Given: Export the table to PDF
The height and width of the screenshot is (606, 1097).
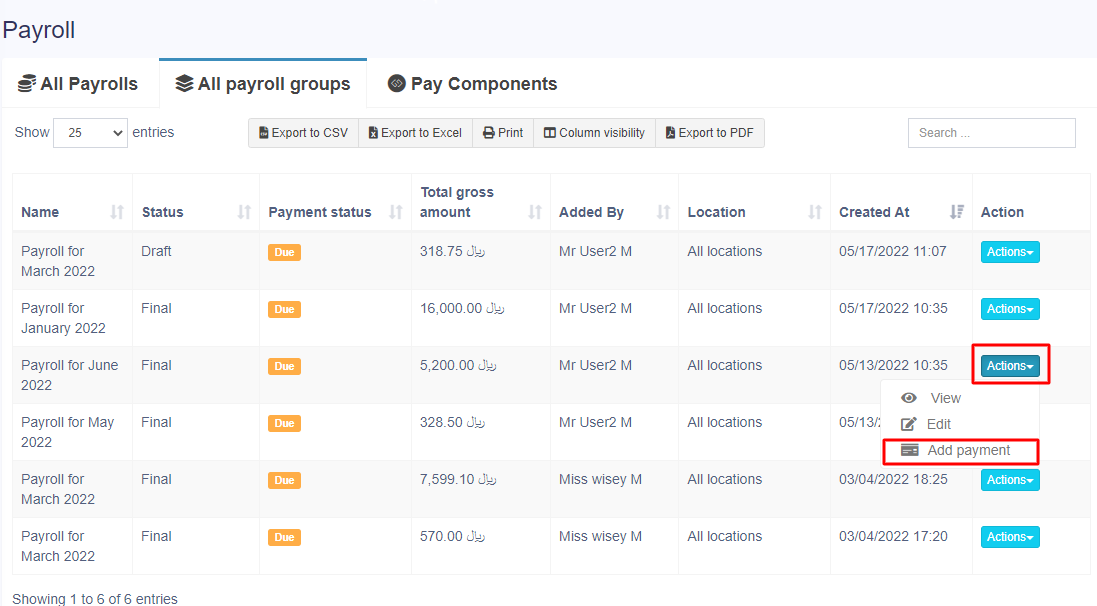Looking at the screenshot, I should [x=709, y=133].
